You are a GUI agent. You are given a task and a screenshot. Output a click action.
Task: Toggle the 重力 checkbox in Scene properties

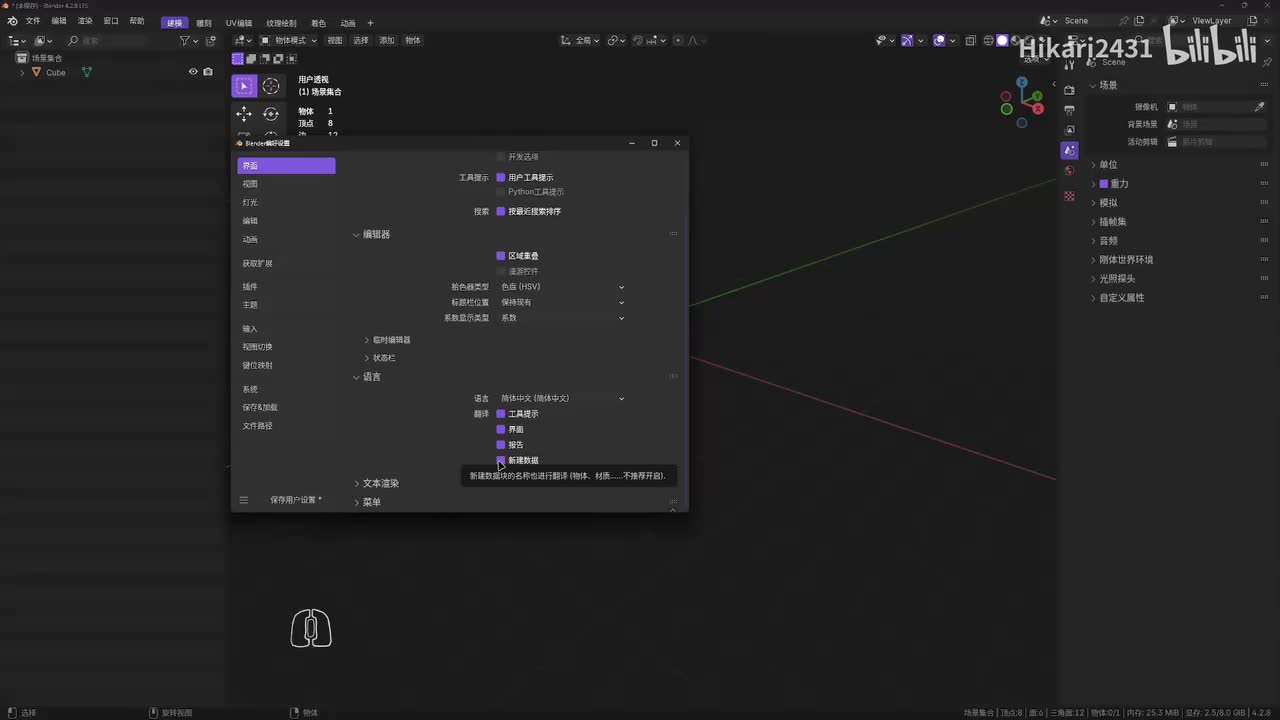click(x=1104, y=184)
